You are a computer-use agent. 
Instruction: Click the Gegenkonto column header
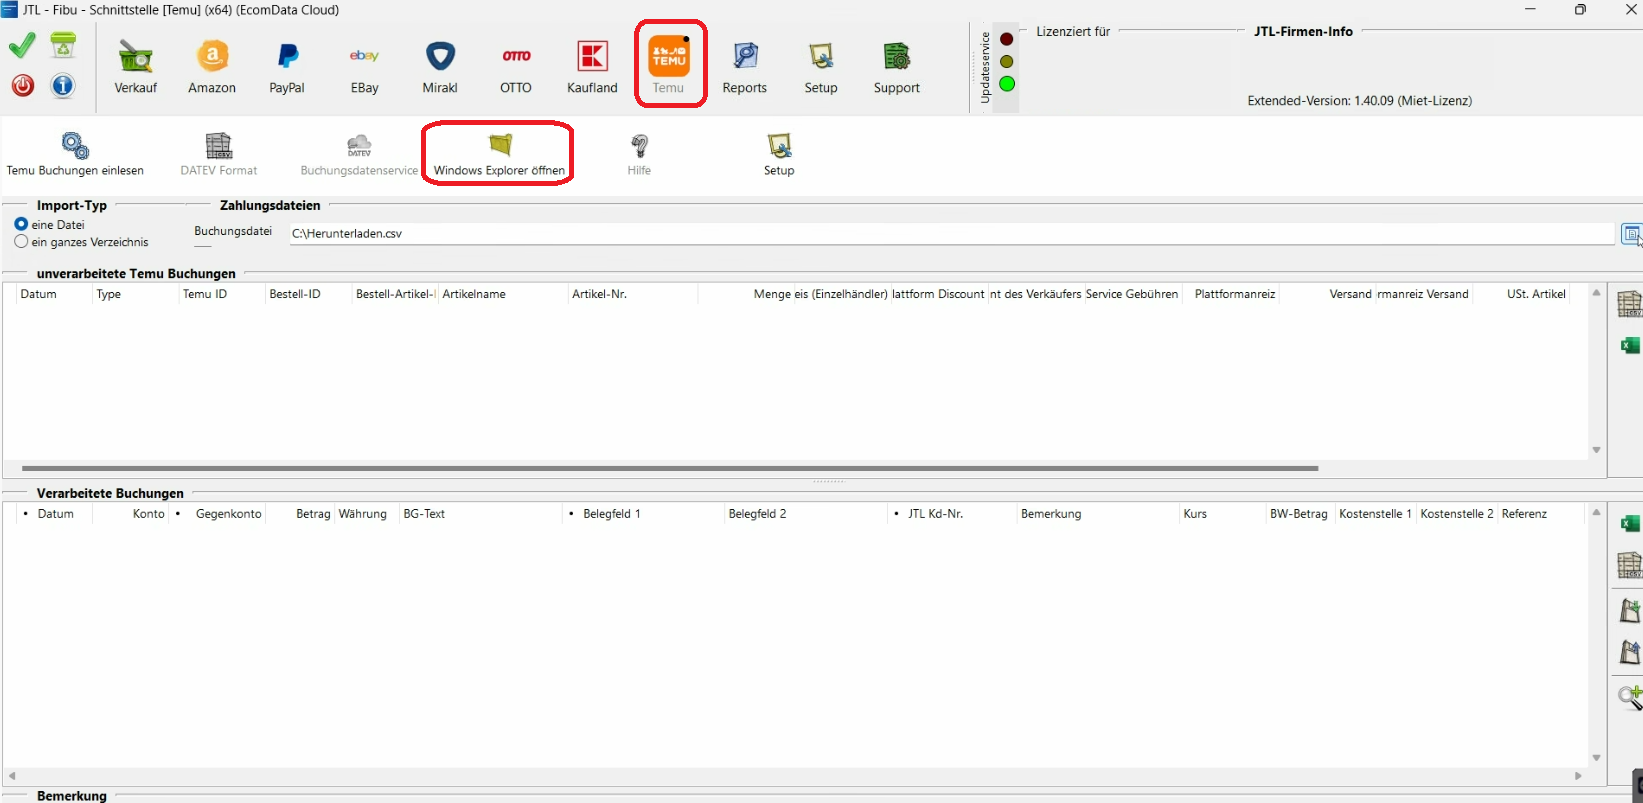228,514
